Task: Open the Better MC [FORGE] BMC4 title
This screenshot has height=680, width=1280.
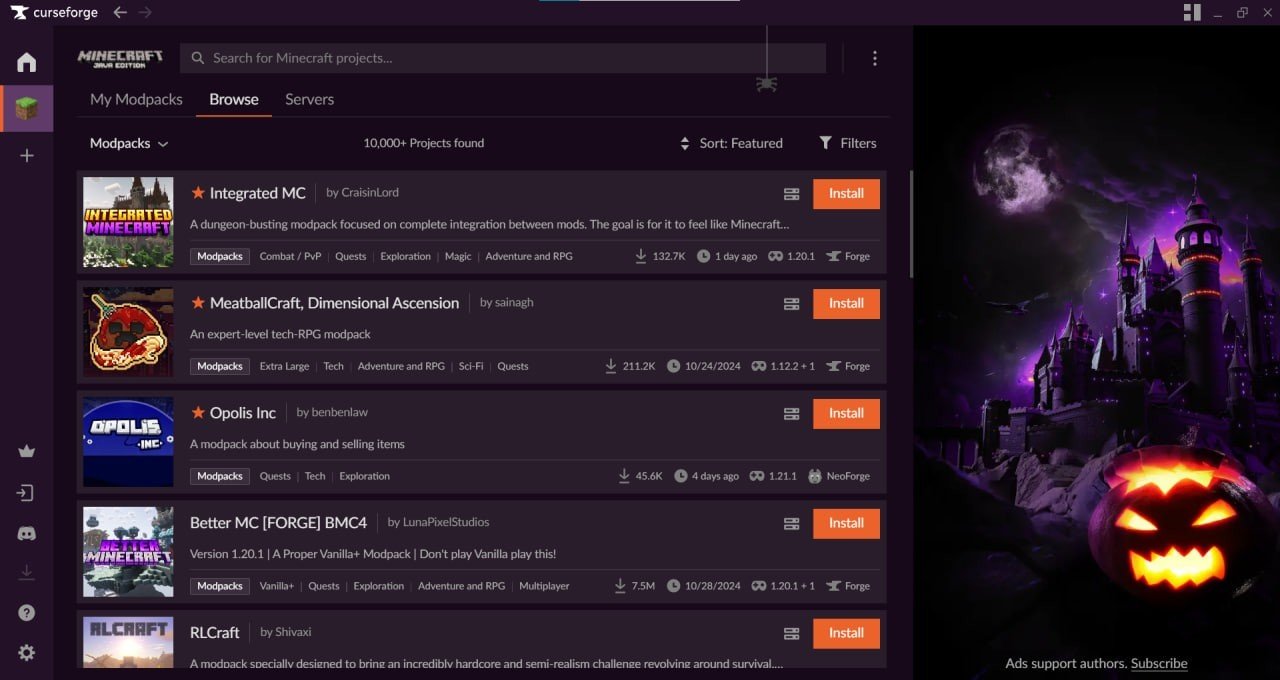Action: click(278, 523)
